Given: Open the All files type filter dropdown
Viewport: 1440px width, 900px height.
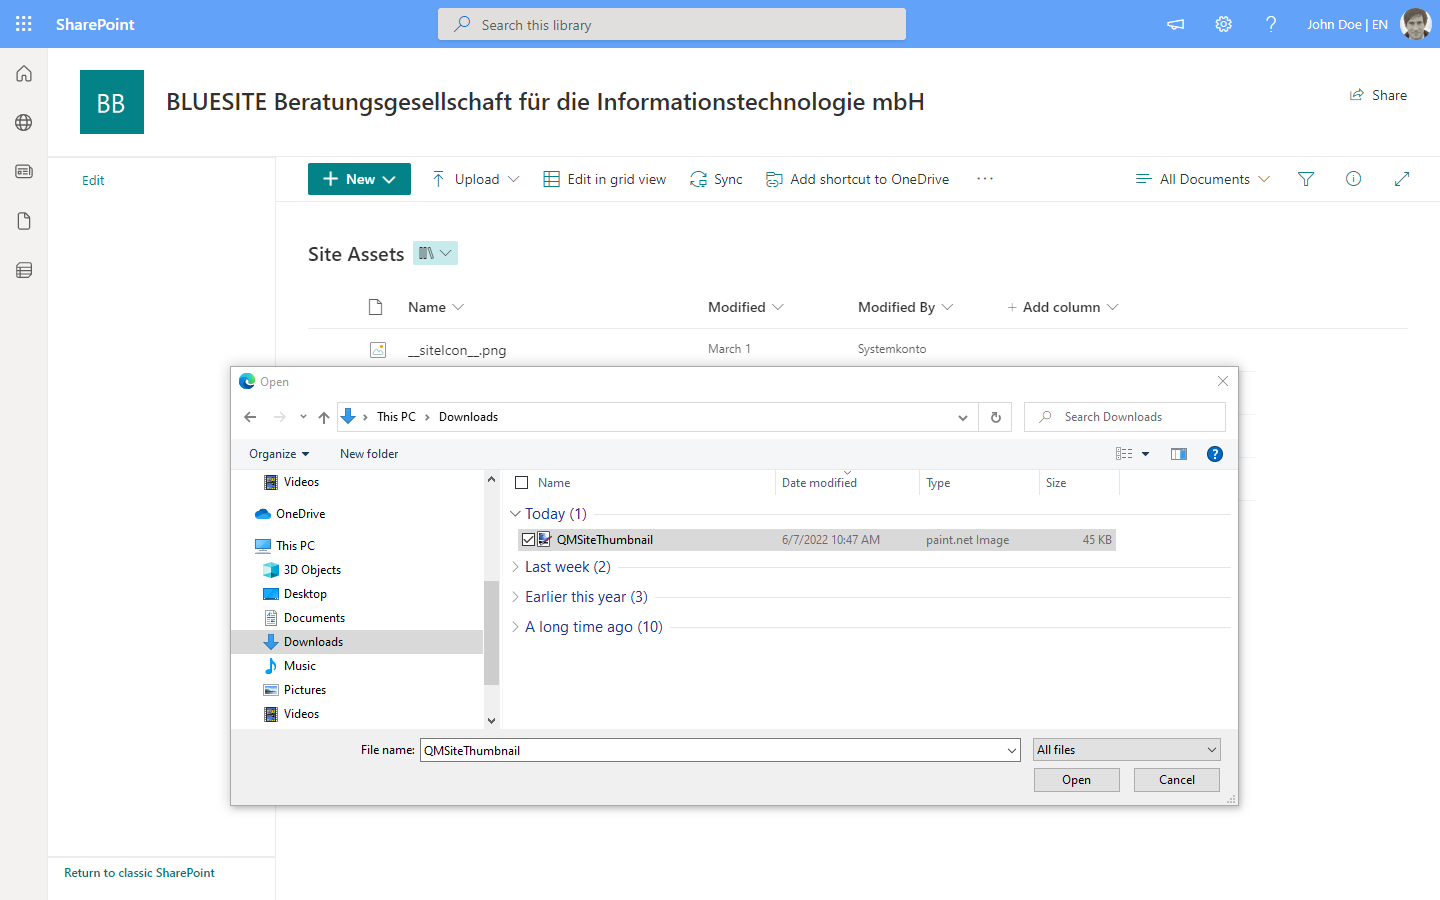Looking at the screenshot, I should tap(1127, 750).
